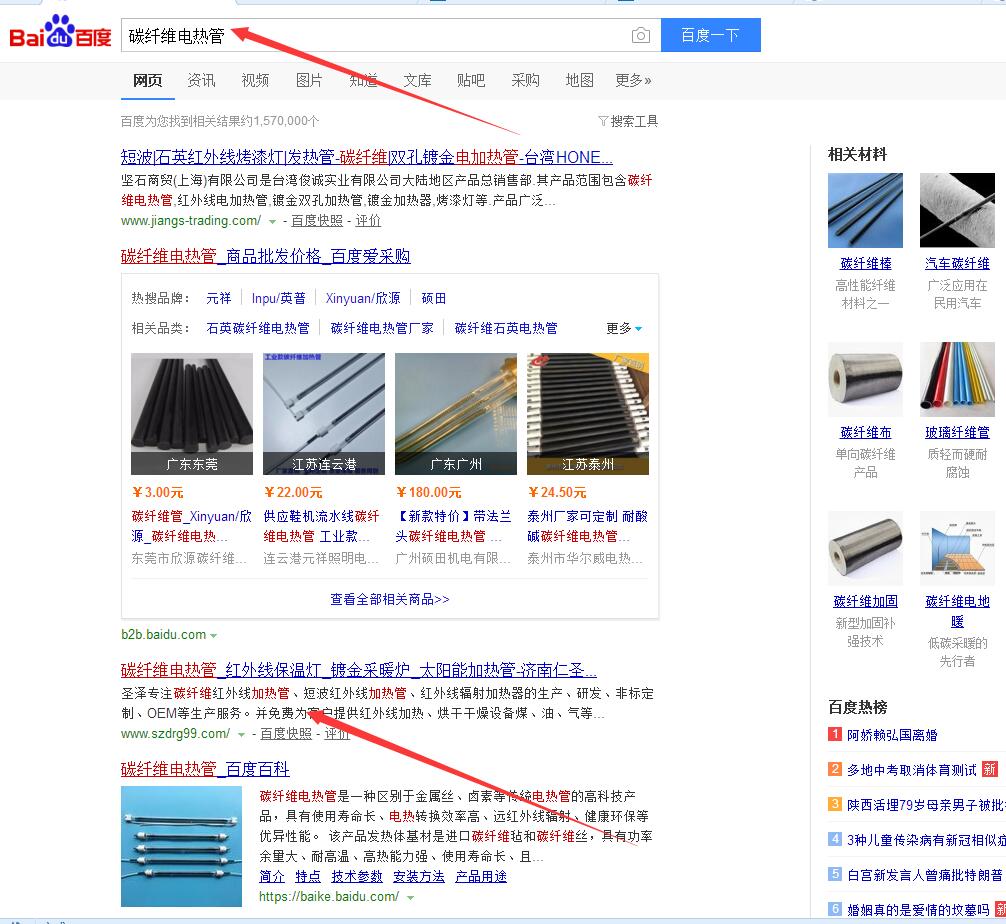1006x924 pixels.
Task: Open the 碳纤维棒 related material image
Action: (x=865, y=210)
